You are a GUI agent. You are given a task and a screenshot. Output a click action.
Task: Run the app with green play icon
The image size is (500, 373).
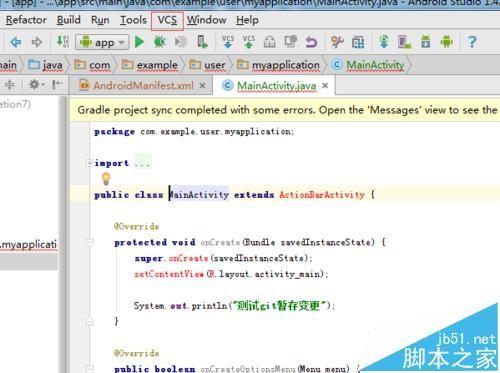point(139,42)
